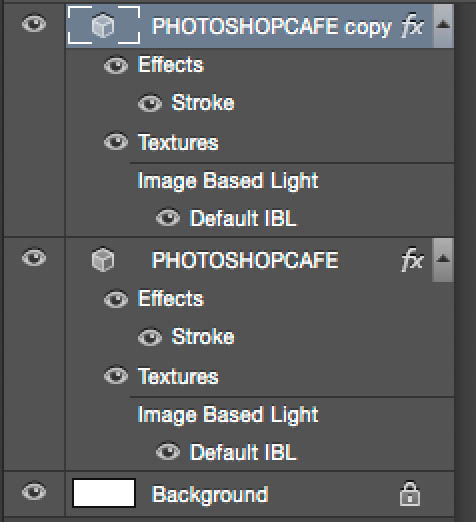Click the 3D cube thumbnail of PHOTOSHOPCAFE copy
Viewport: 476px width, 522px height.
[104, 25]
